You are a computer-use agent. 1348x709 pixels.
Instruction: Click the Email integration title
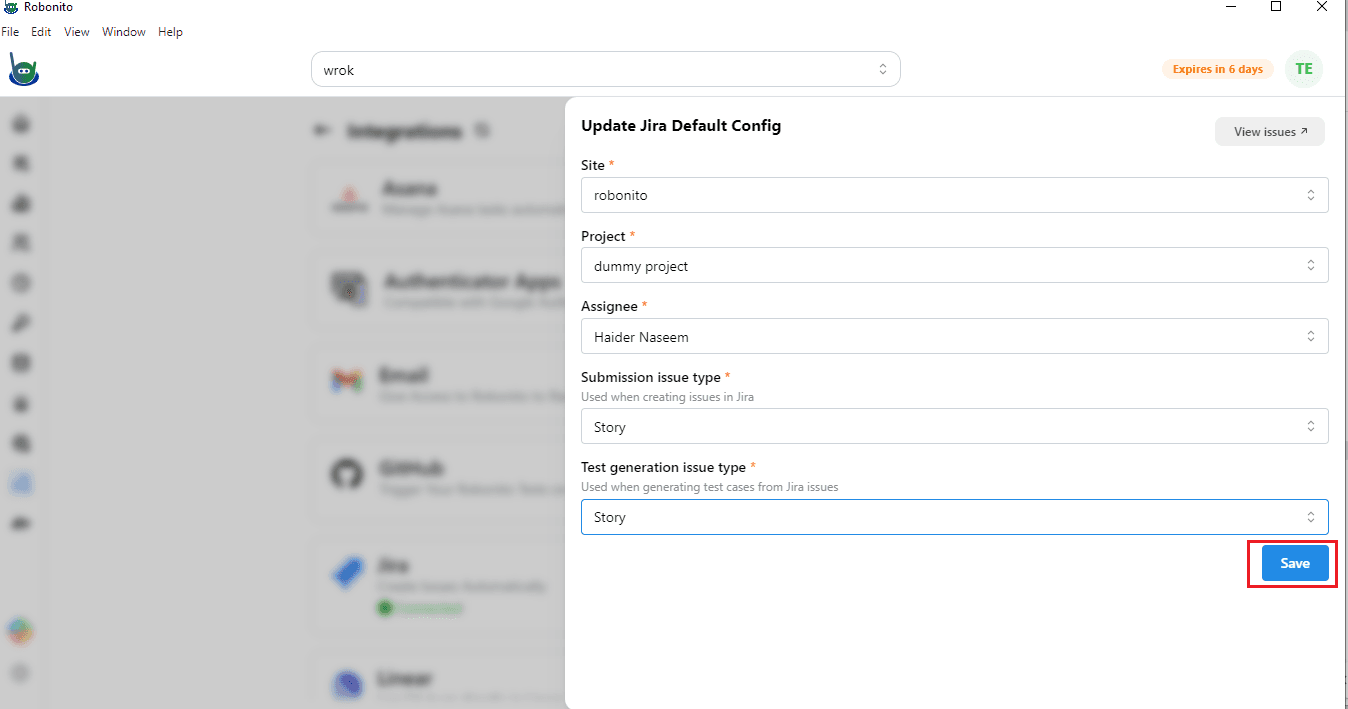click(x=405, y=375)
